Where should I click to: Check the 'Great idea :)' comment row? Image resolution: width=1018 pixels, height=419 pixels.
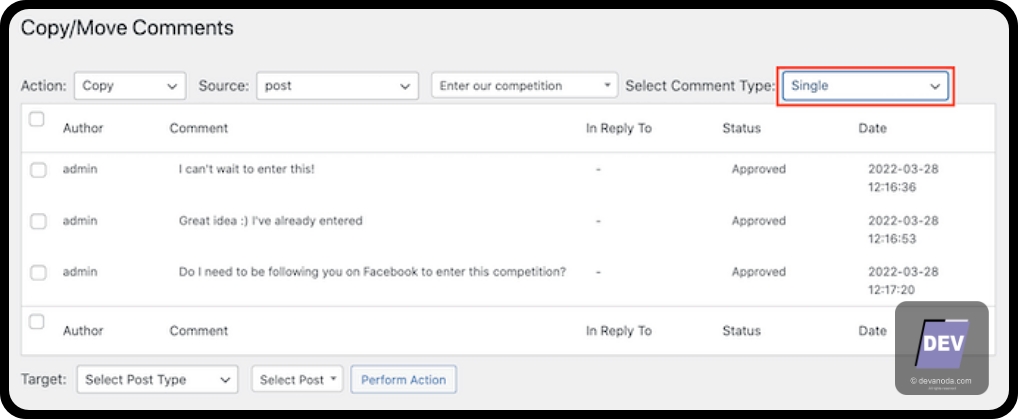click(x=38, y=222)
